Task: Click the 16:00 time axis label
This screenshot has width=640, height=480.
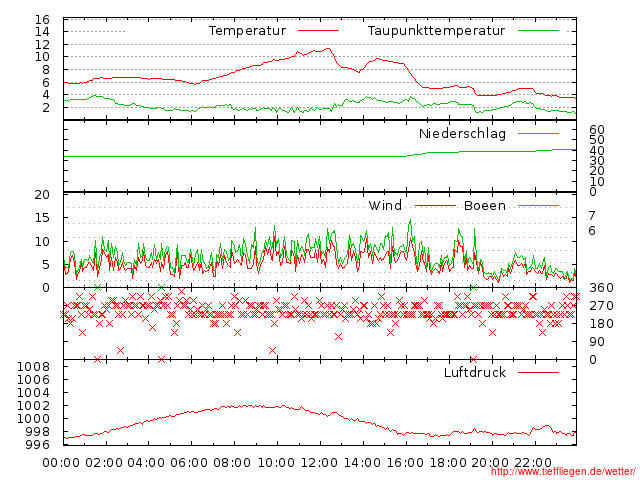Action: pos(405,462)
